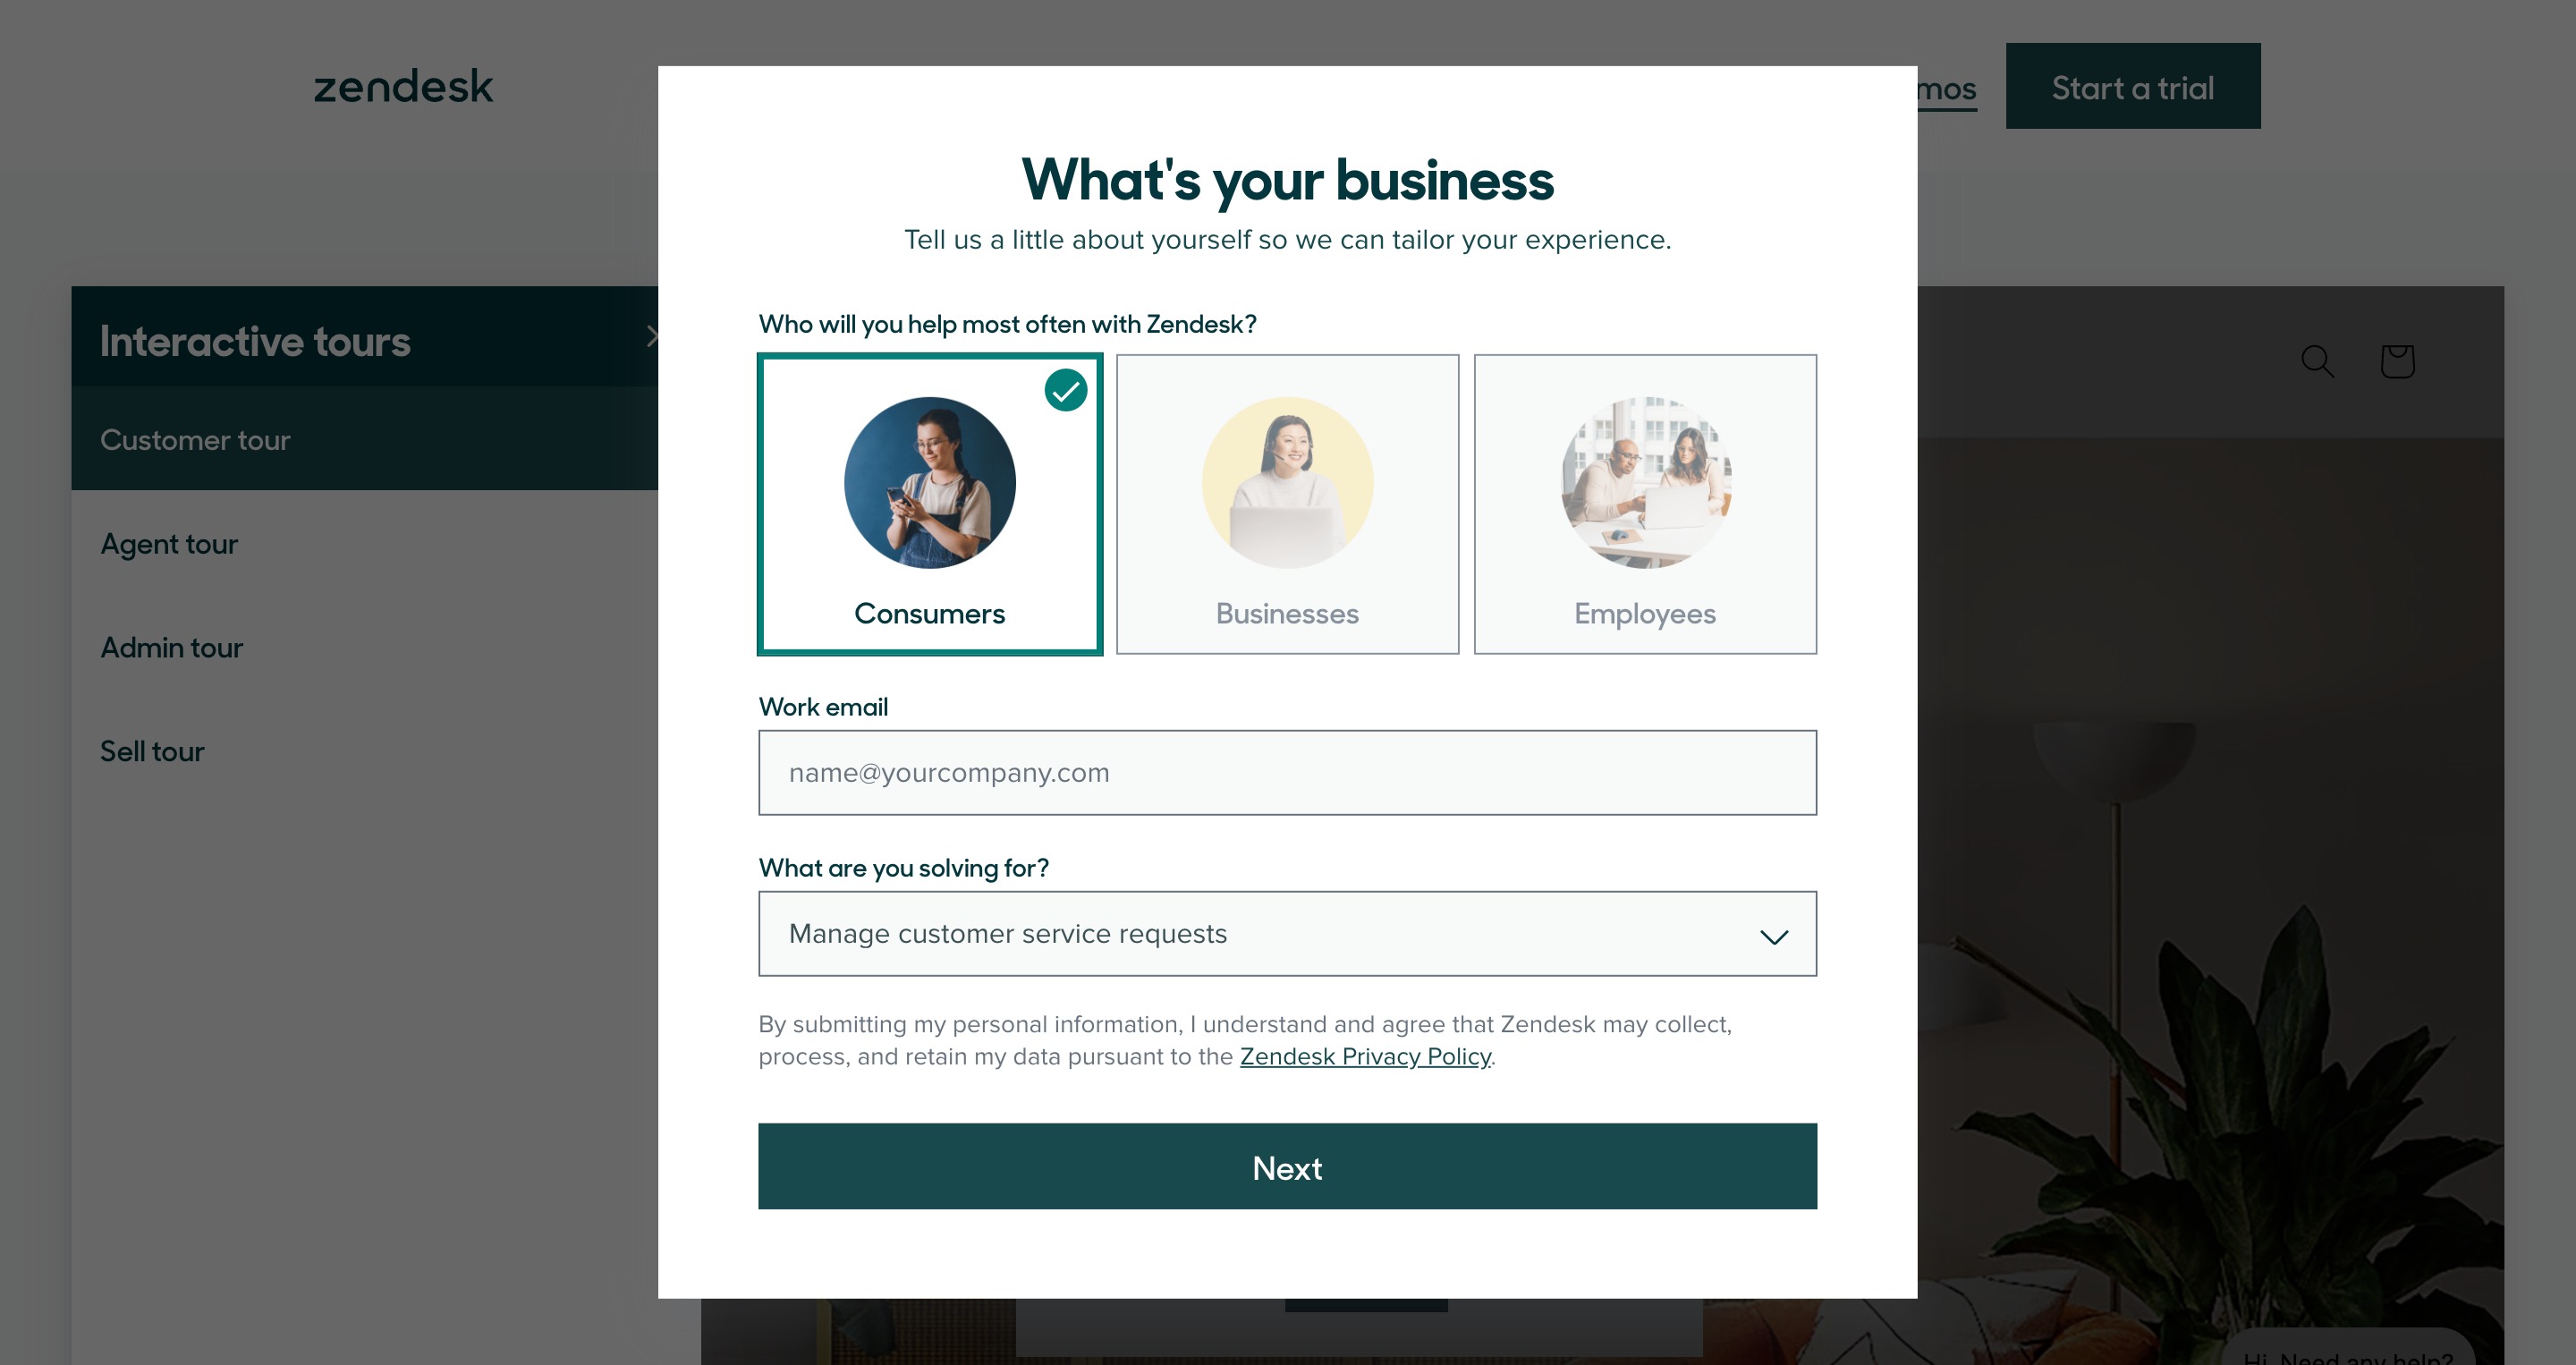Open the Agent tour item

point(169,544)
